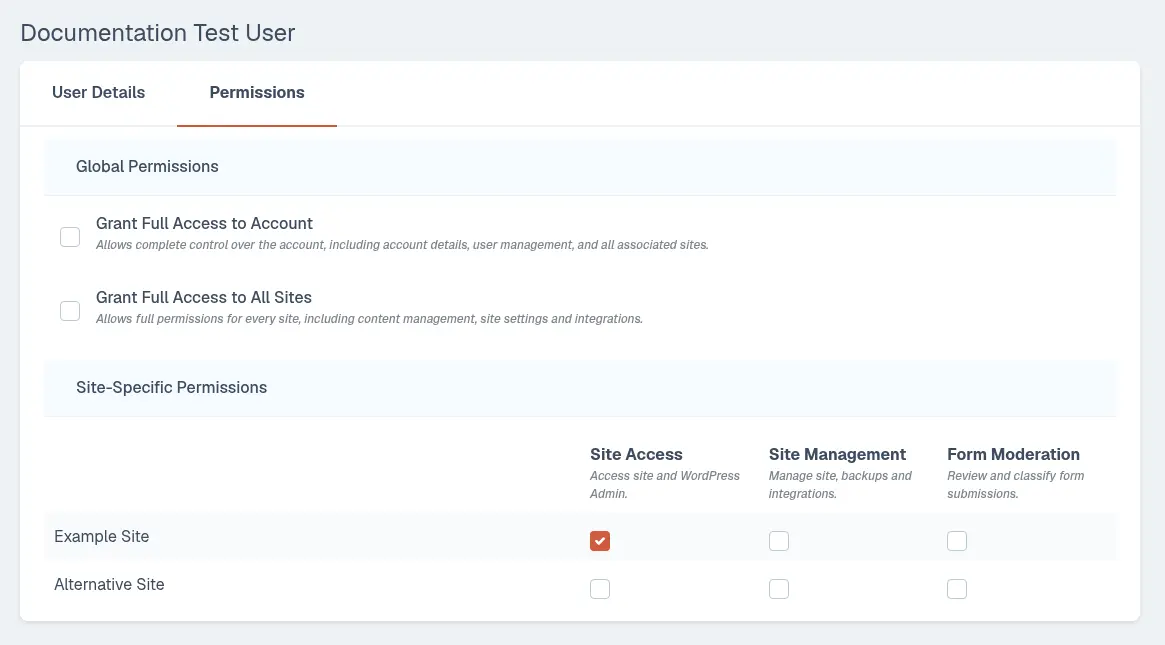Image resolution: width=1165 pixels, height=645 pixels.
Task: Click the 'Access site and WordPress Admin.' description
Action: [665, 484]
